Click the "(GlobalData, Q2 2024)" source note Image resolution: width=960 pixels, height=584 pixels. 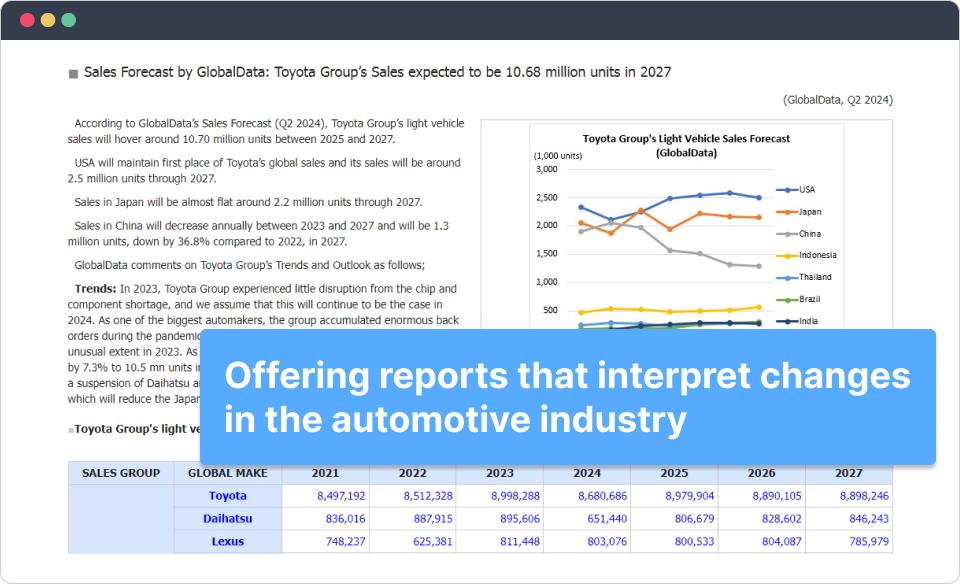point(838,100)
